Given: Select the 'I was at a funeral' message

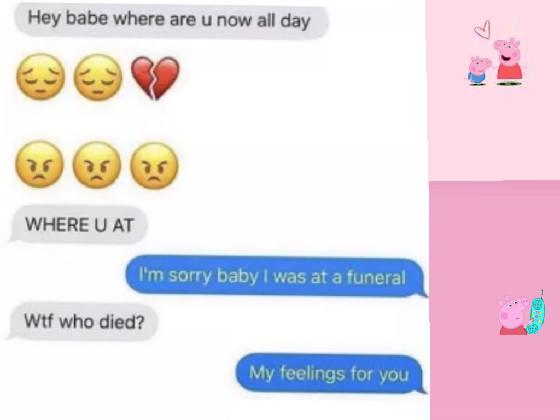Looking at the screenshot, I should (x=276, y=276).
